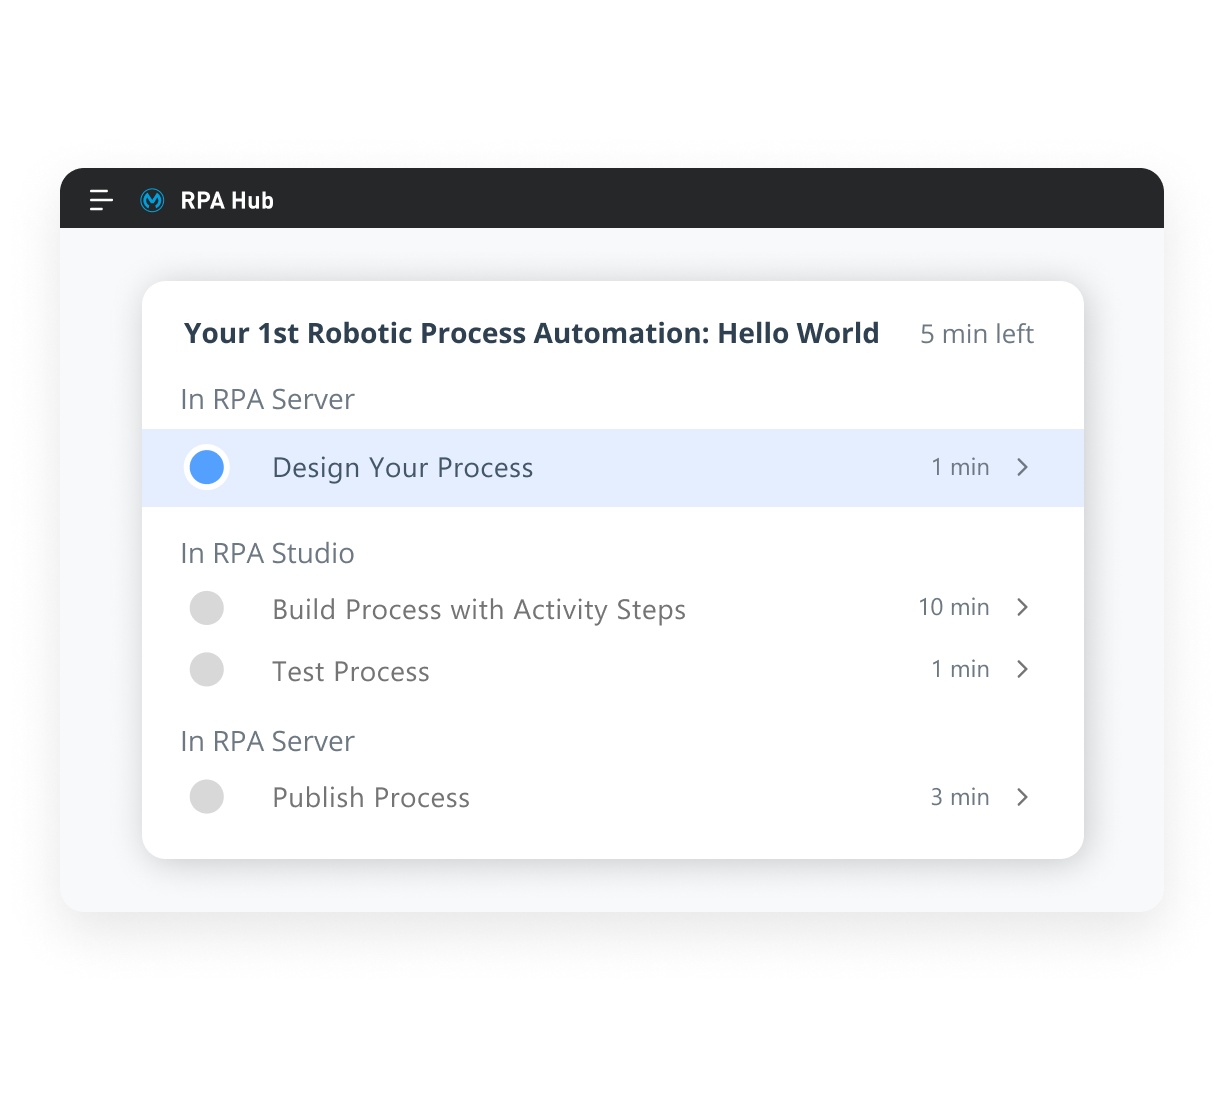Select the Publish Process step circle
1224x1120 pixels.
207,797
